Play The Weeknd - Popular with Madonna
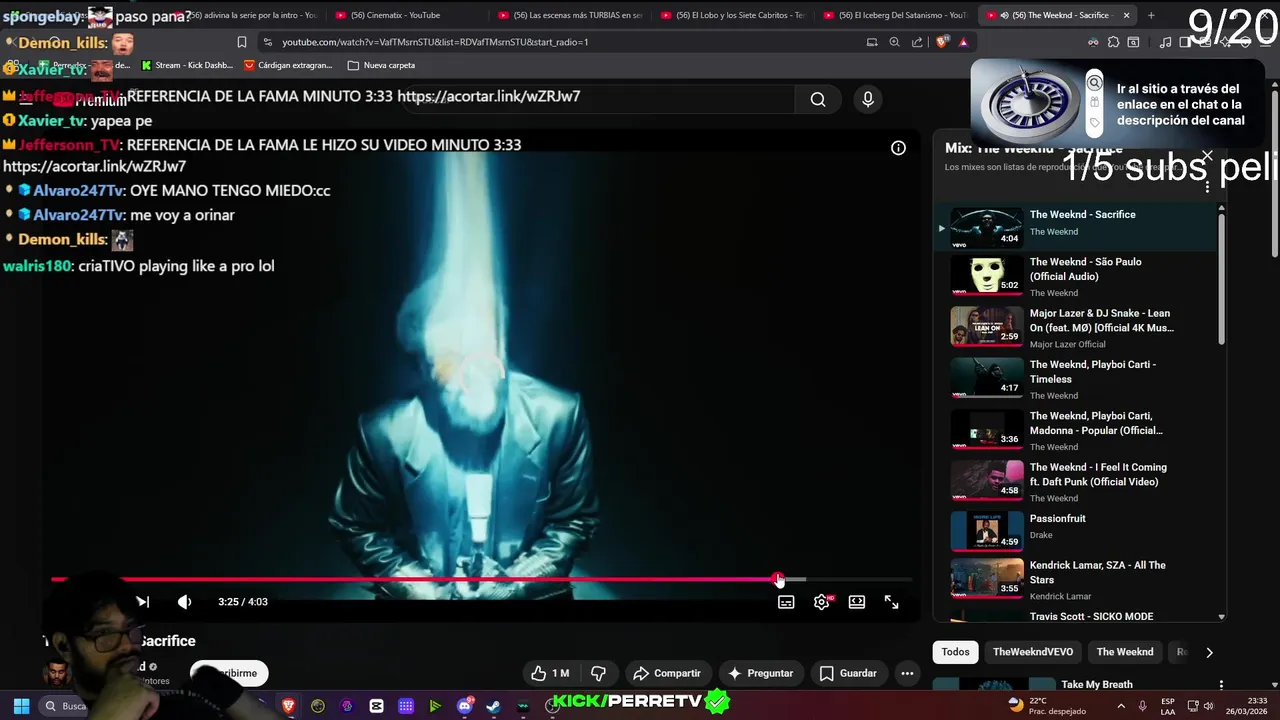 tap(1075, 431)
